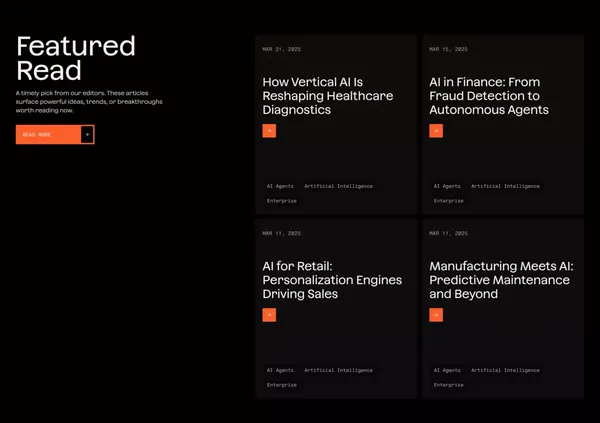Select Artificial Intelligence tag on Manufacturing card
600x423 pixels.
click(505, 370)
